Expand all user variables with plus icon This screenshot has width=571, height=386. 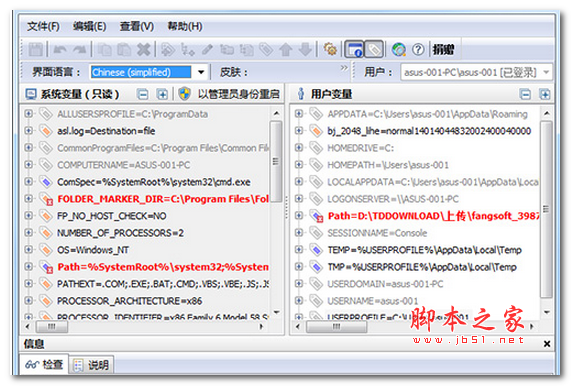pos(545,94)
